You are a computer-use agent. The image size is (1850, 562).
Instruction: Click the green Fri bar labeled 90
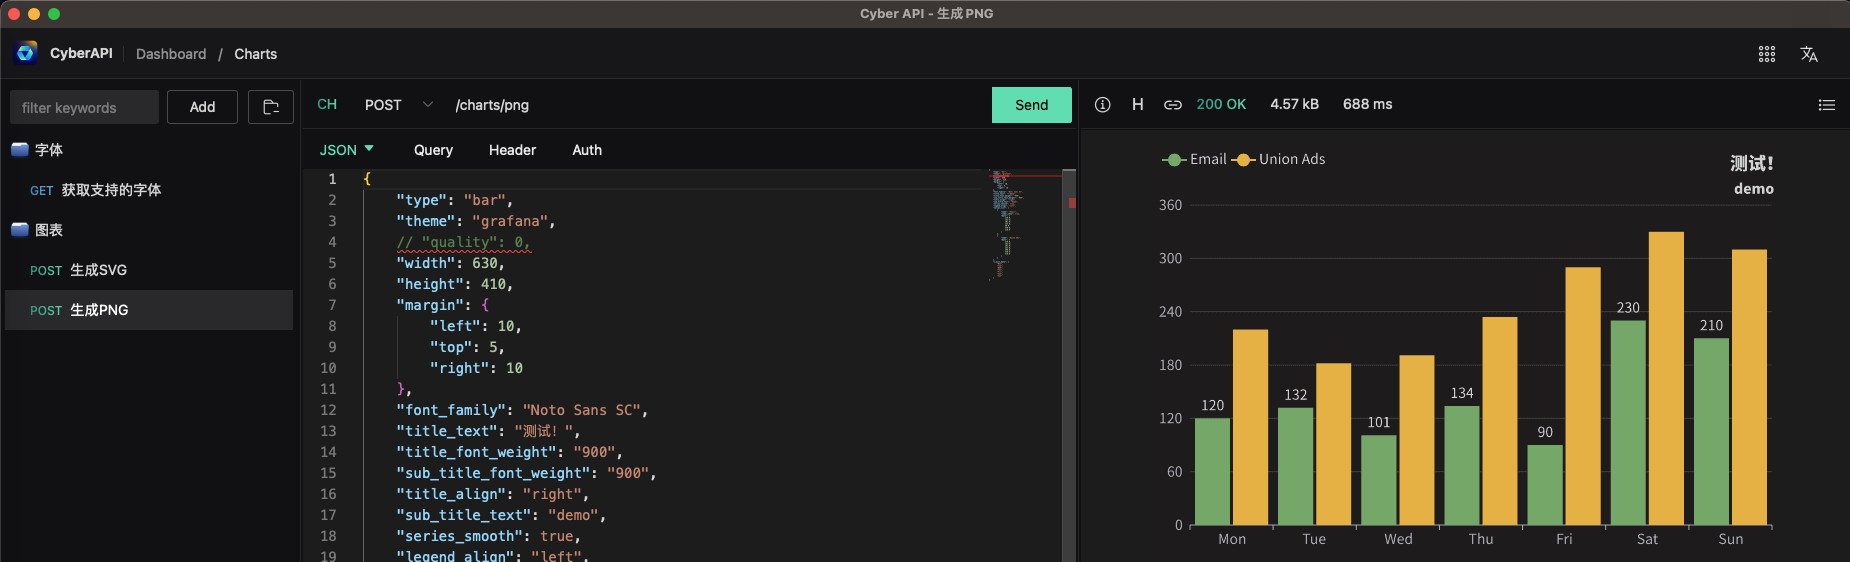click(x=1545, y=485)
